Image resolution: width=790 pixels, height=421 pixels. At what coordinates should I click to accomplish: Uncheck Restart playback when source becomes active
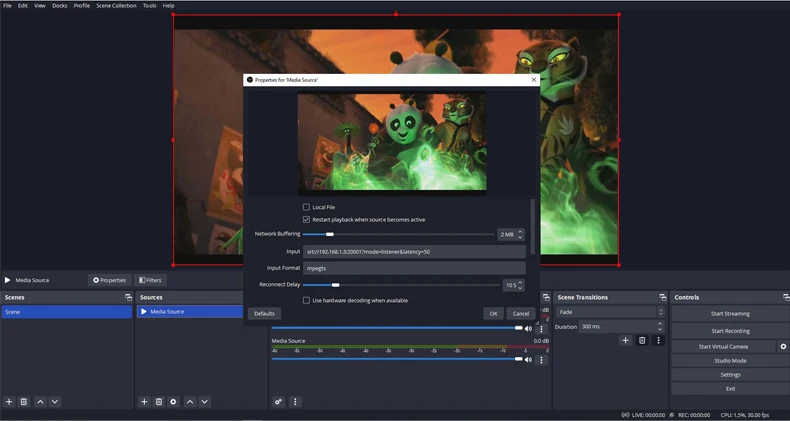(306, 219)
